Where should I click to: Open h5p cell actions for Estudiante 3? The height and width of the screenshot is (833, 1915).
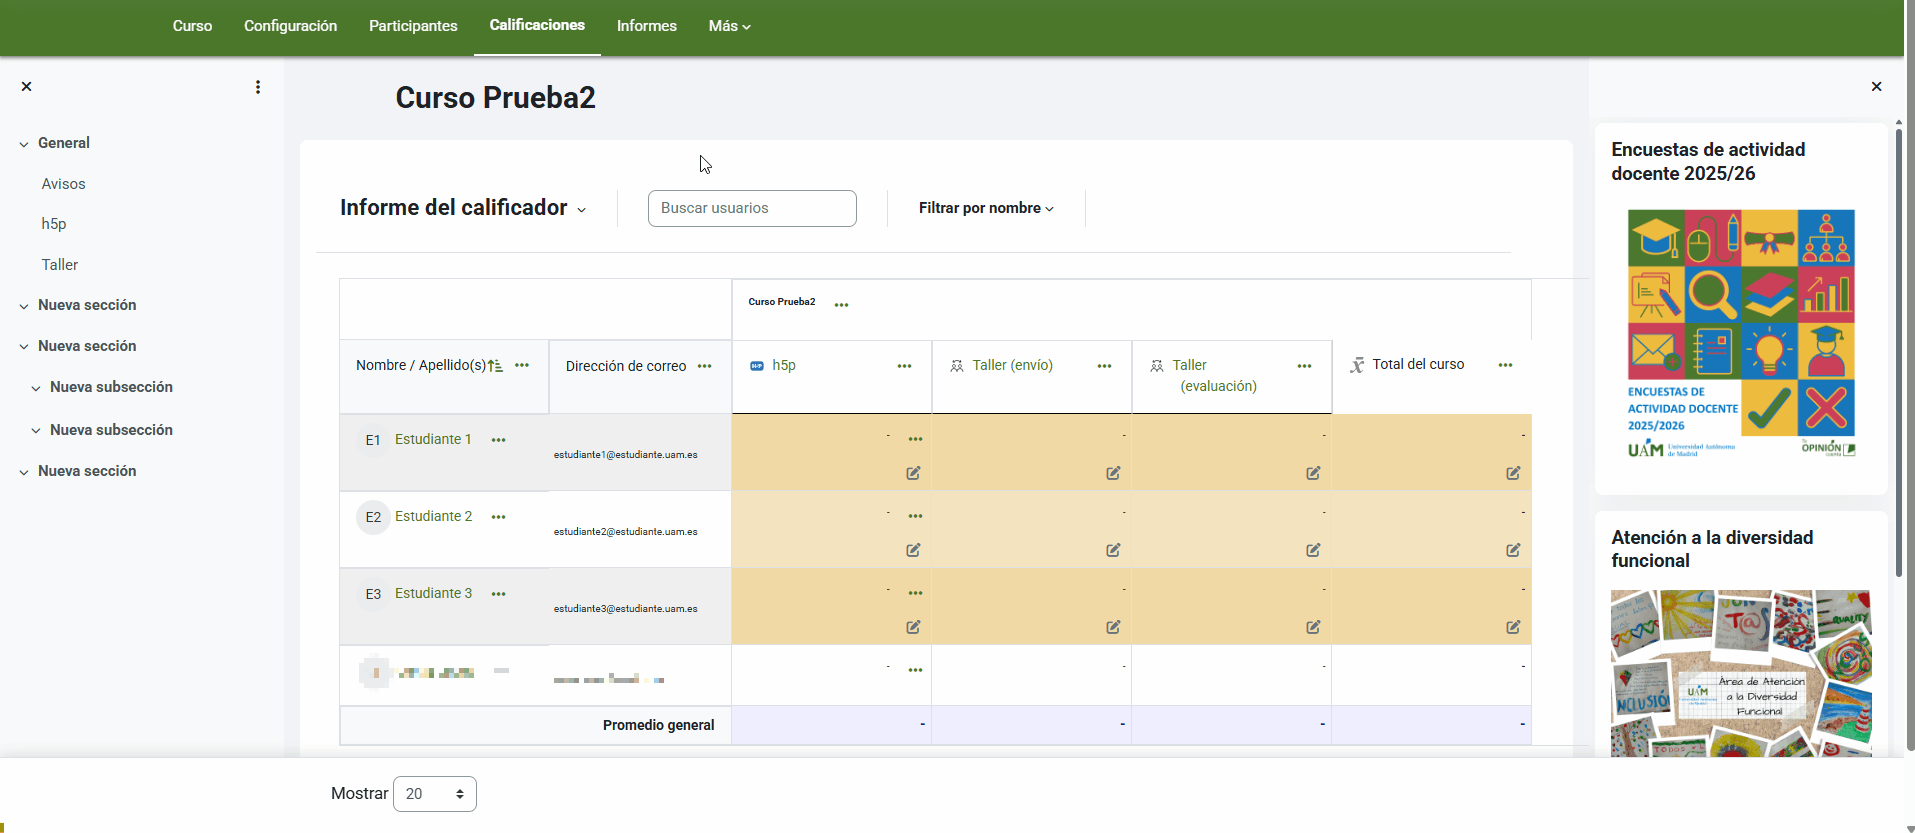(916, 593)
